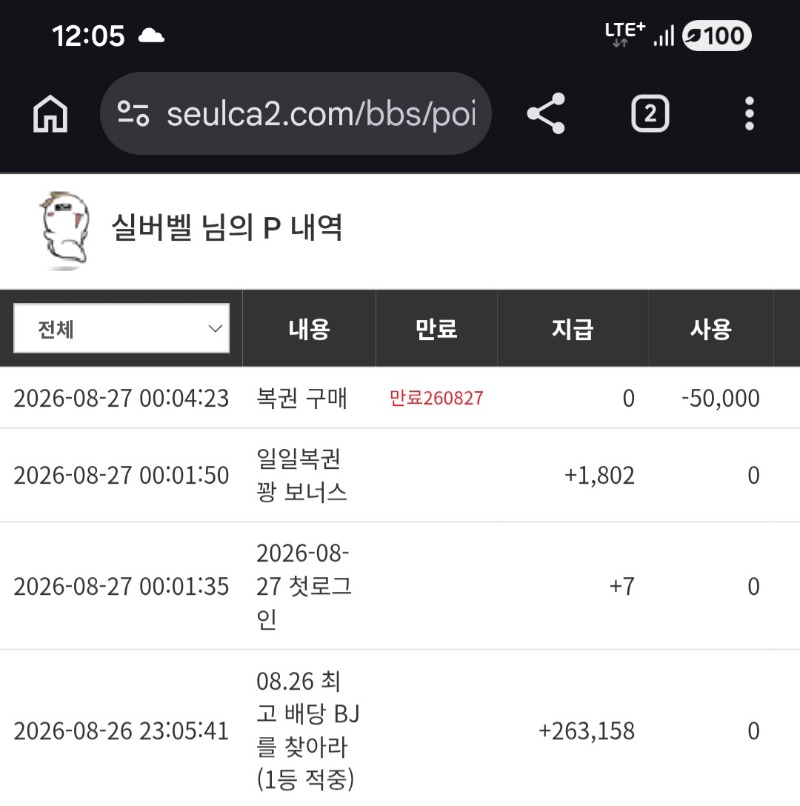This screenshot has height=806, width=800.
Task: Select the 지급 column header
Action: [572, 329]
